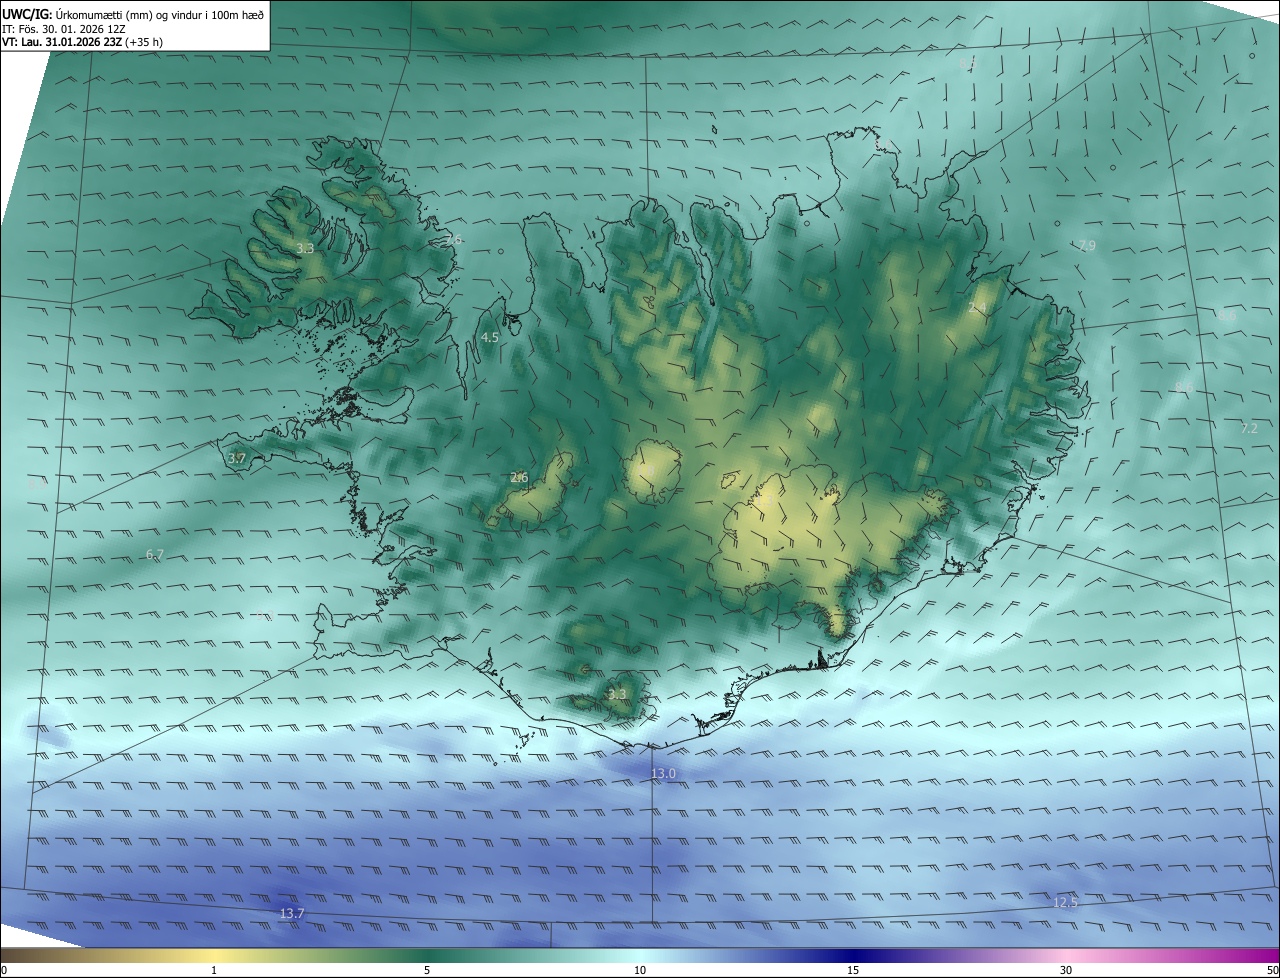Viewport: 1280px width, 978px height.
Task: Click the 'UWC/IG: Úrkomumætti (mm)' map title
Action: click(133, 14)
